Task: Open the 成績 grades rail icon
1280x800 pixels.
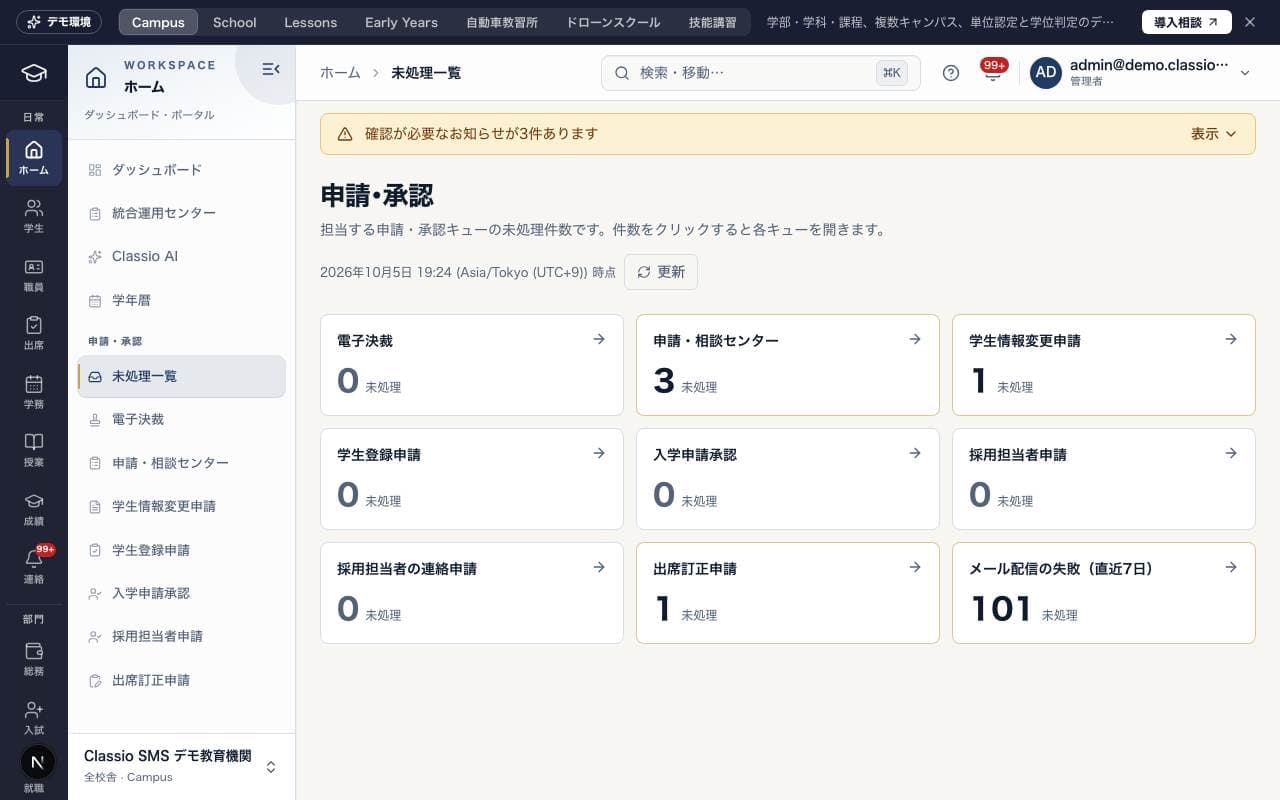Action: 34,509
